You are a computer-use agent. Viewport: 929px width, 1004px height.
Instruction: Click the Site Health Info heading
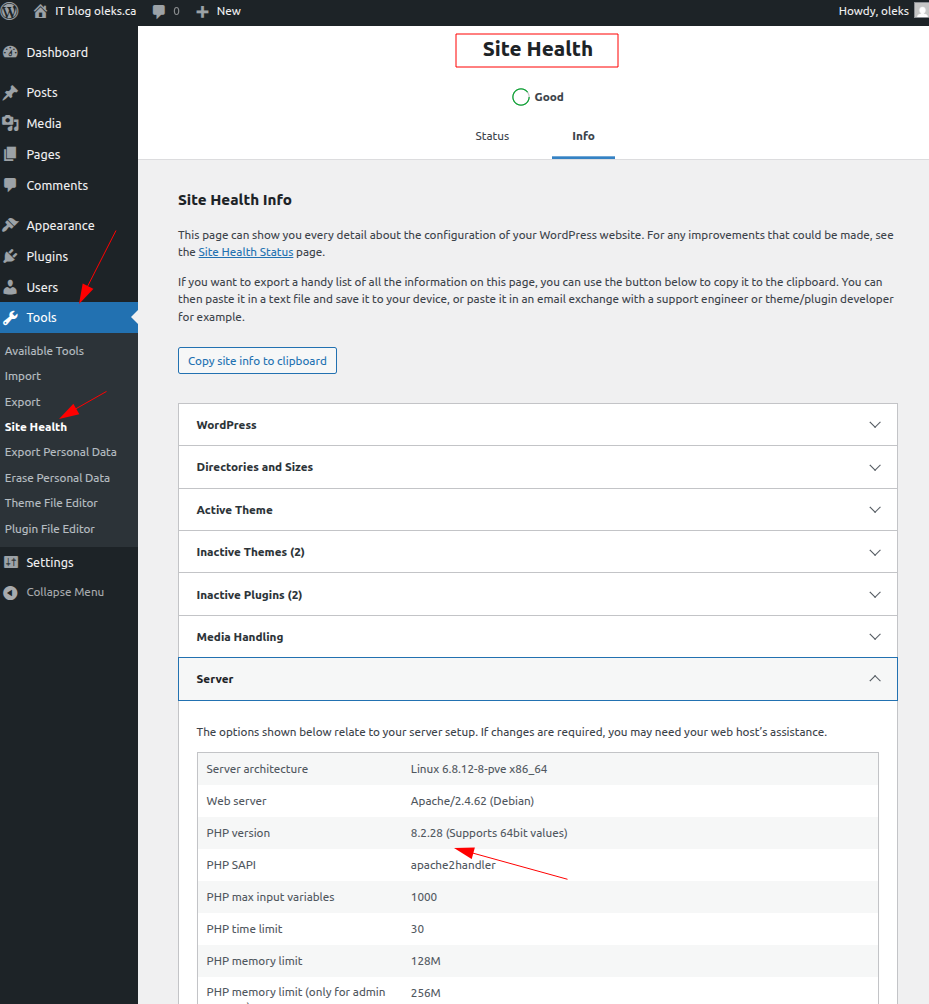click(x=234, y=200)
